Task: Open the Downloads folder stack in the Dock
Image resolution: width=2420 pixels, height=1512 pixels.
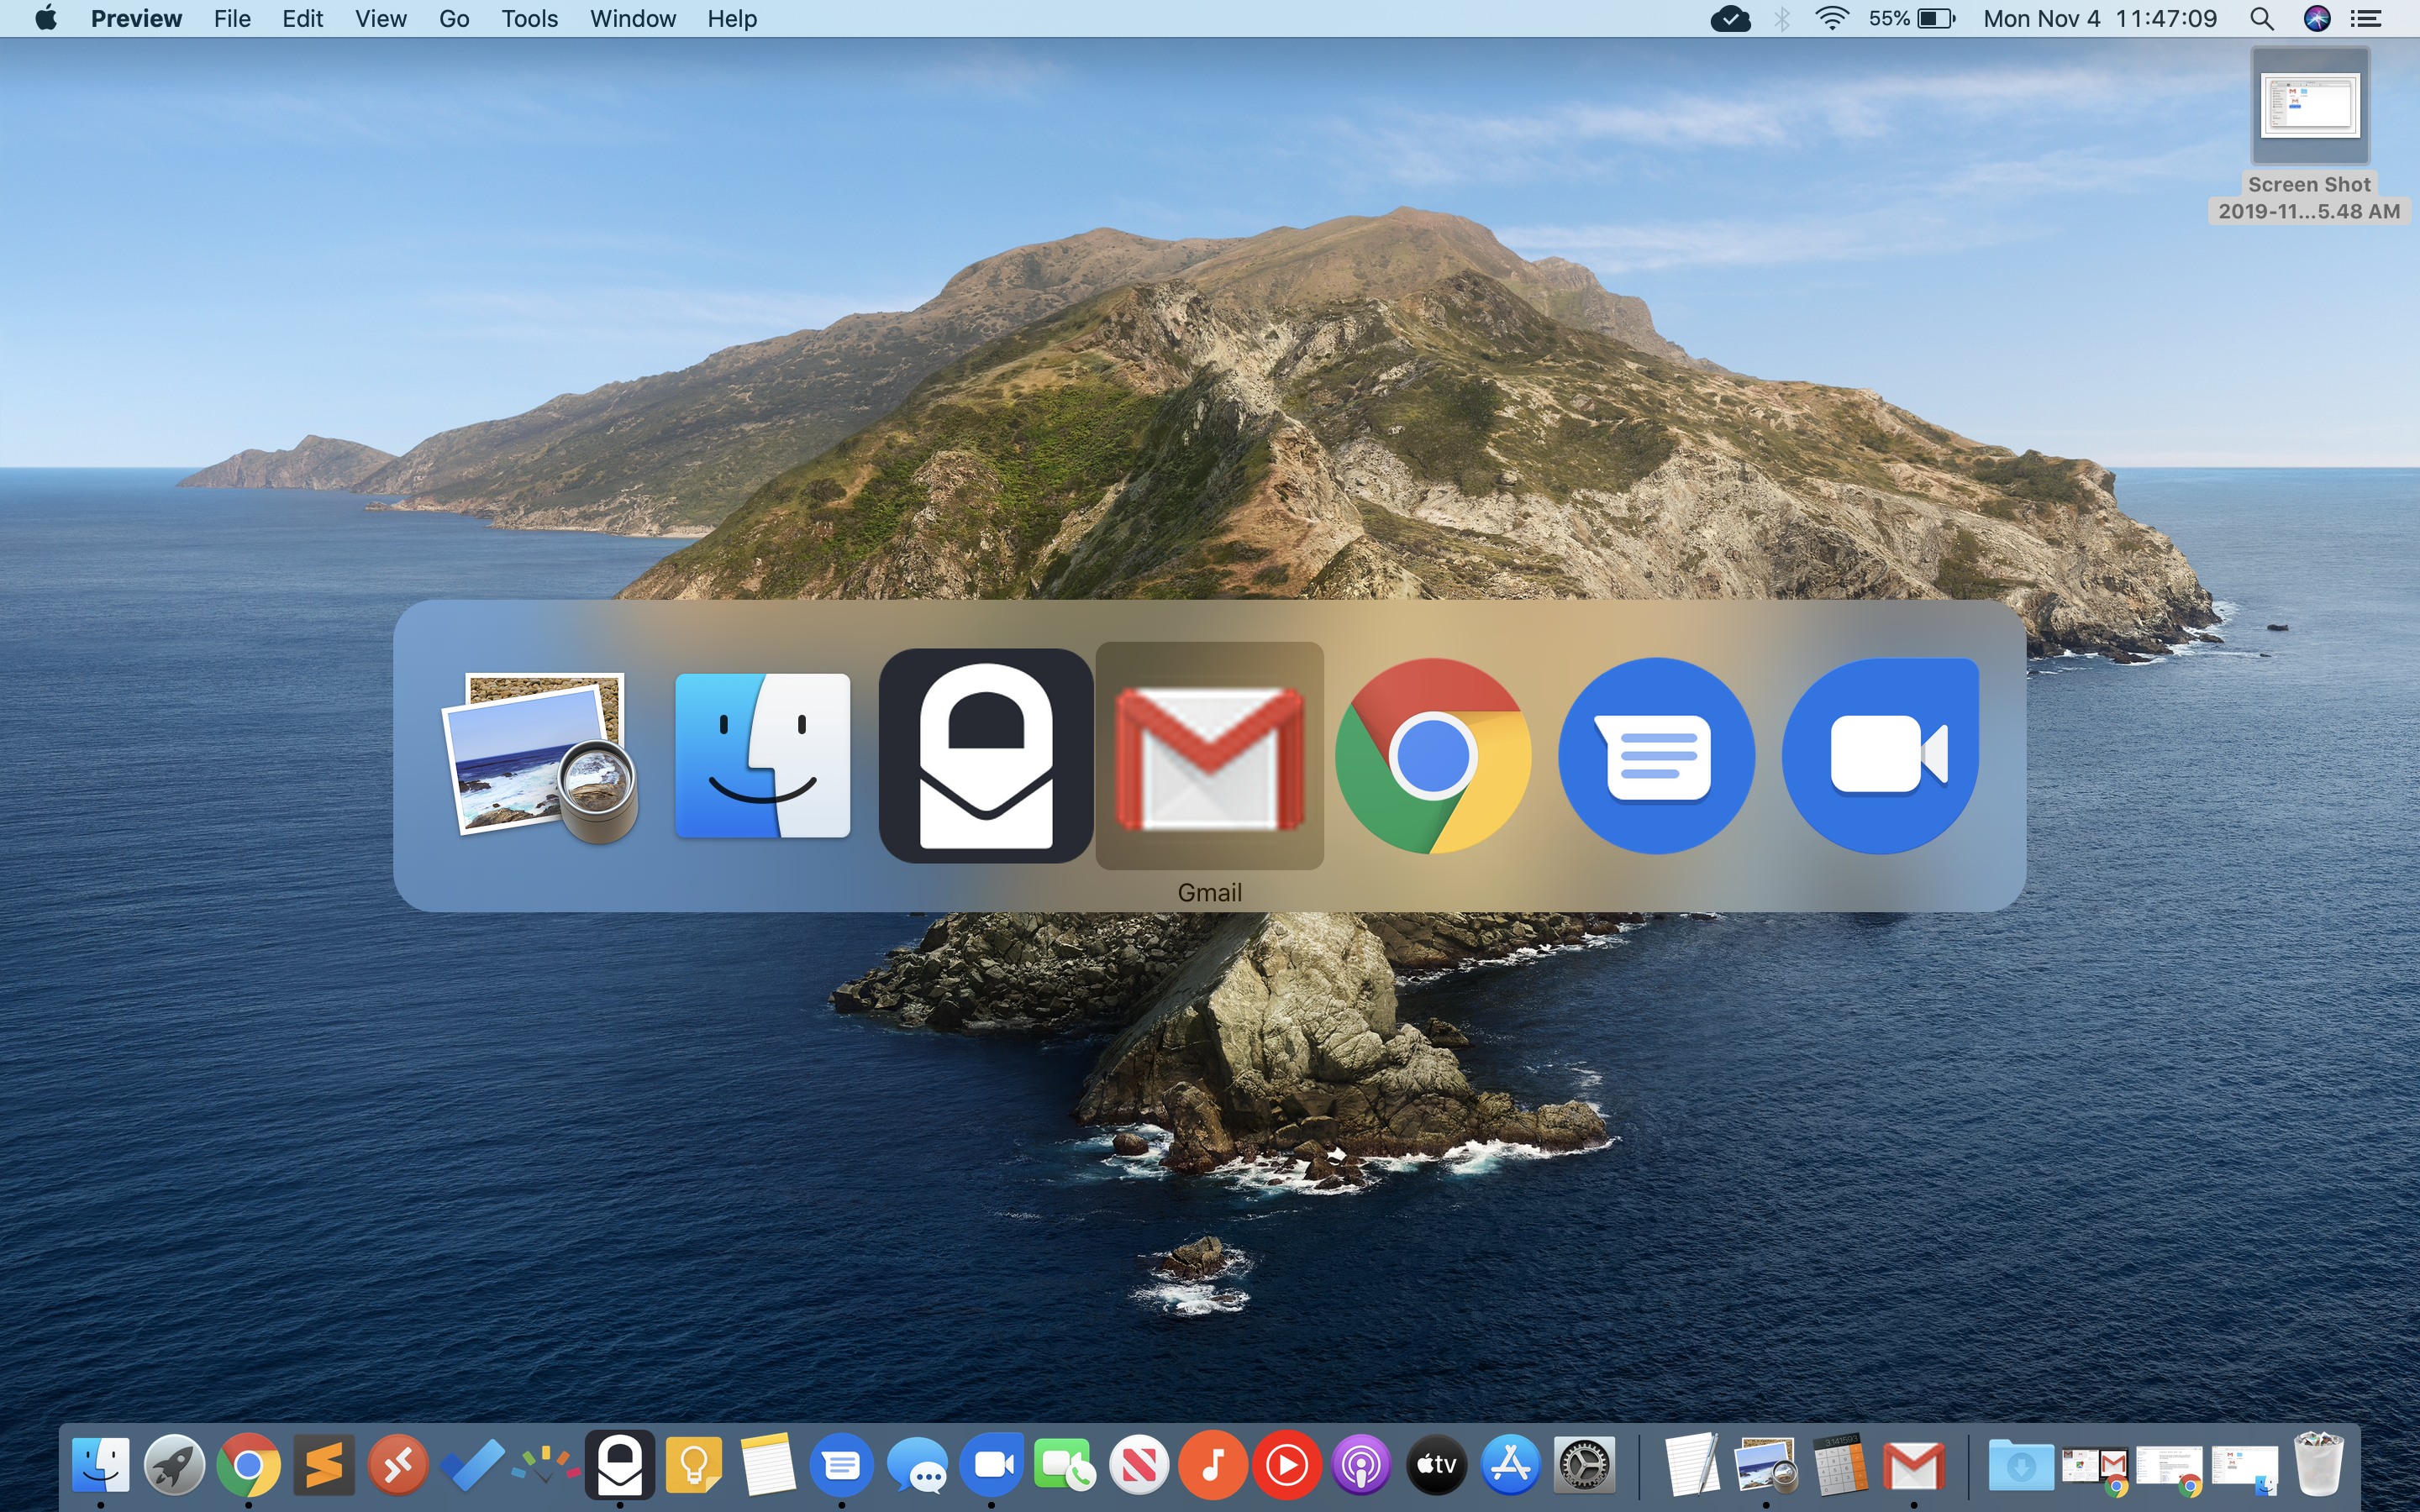Action: pyautogui.click(x=2021, y=1466)
